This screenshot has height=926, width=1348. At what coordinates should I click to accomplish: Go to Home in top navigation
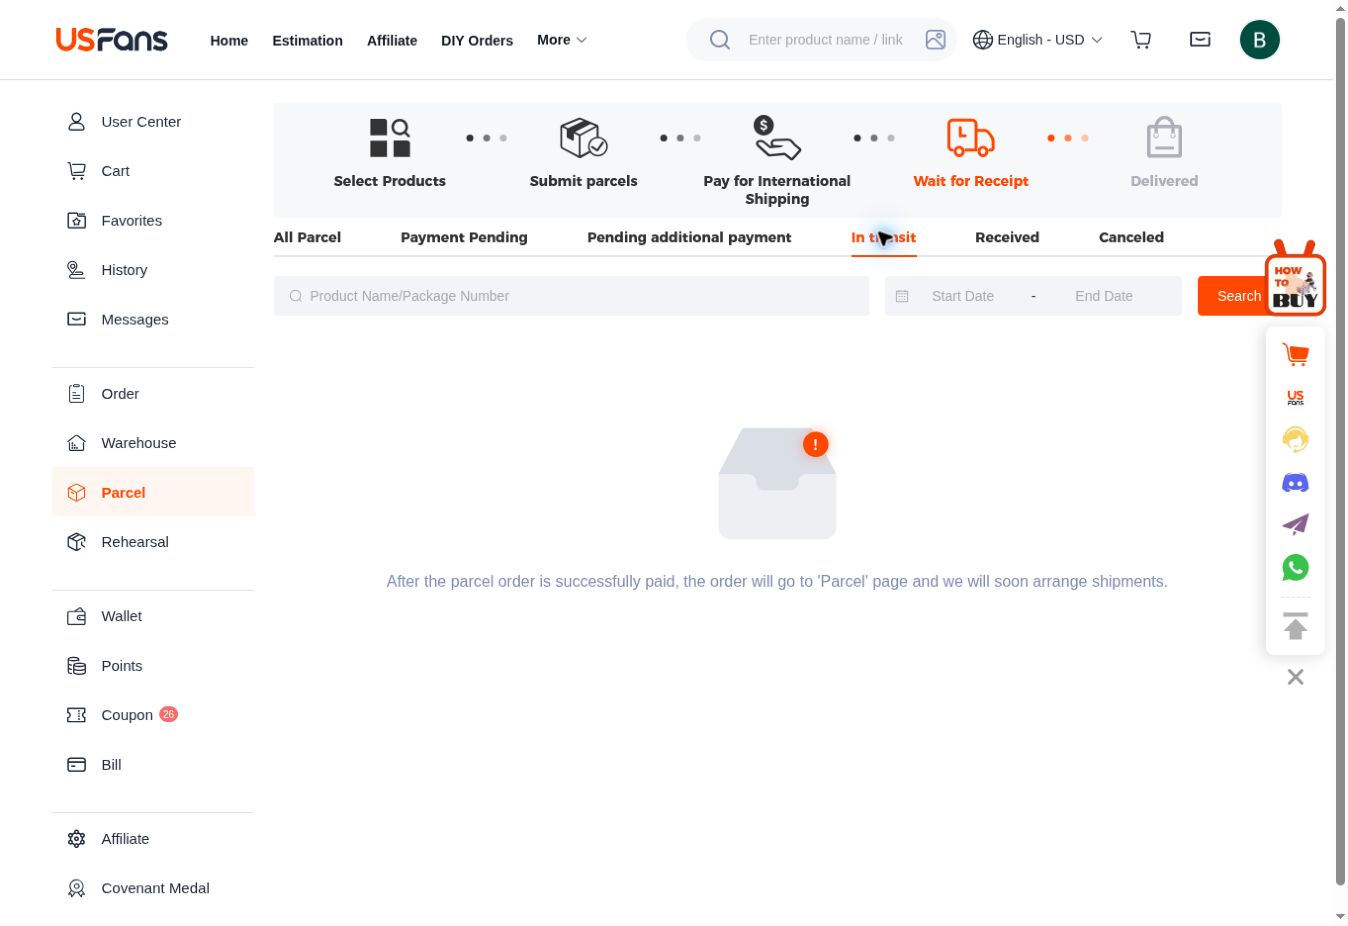(229, 41)
